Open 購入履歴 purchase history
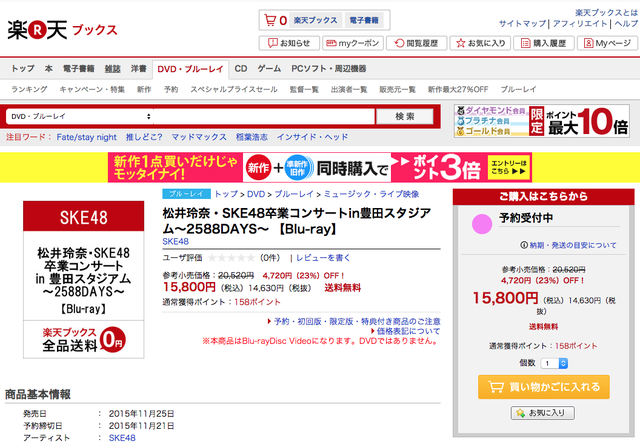 pyautogui.click(x=544, y=43)
